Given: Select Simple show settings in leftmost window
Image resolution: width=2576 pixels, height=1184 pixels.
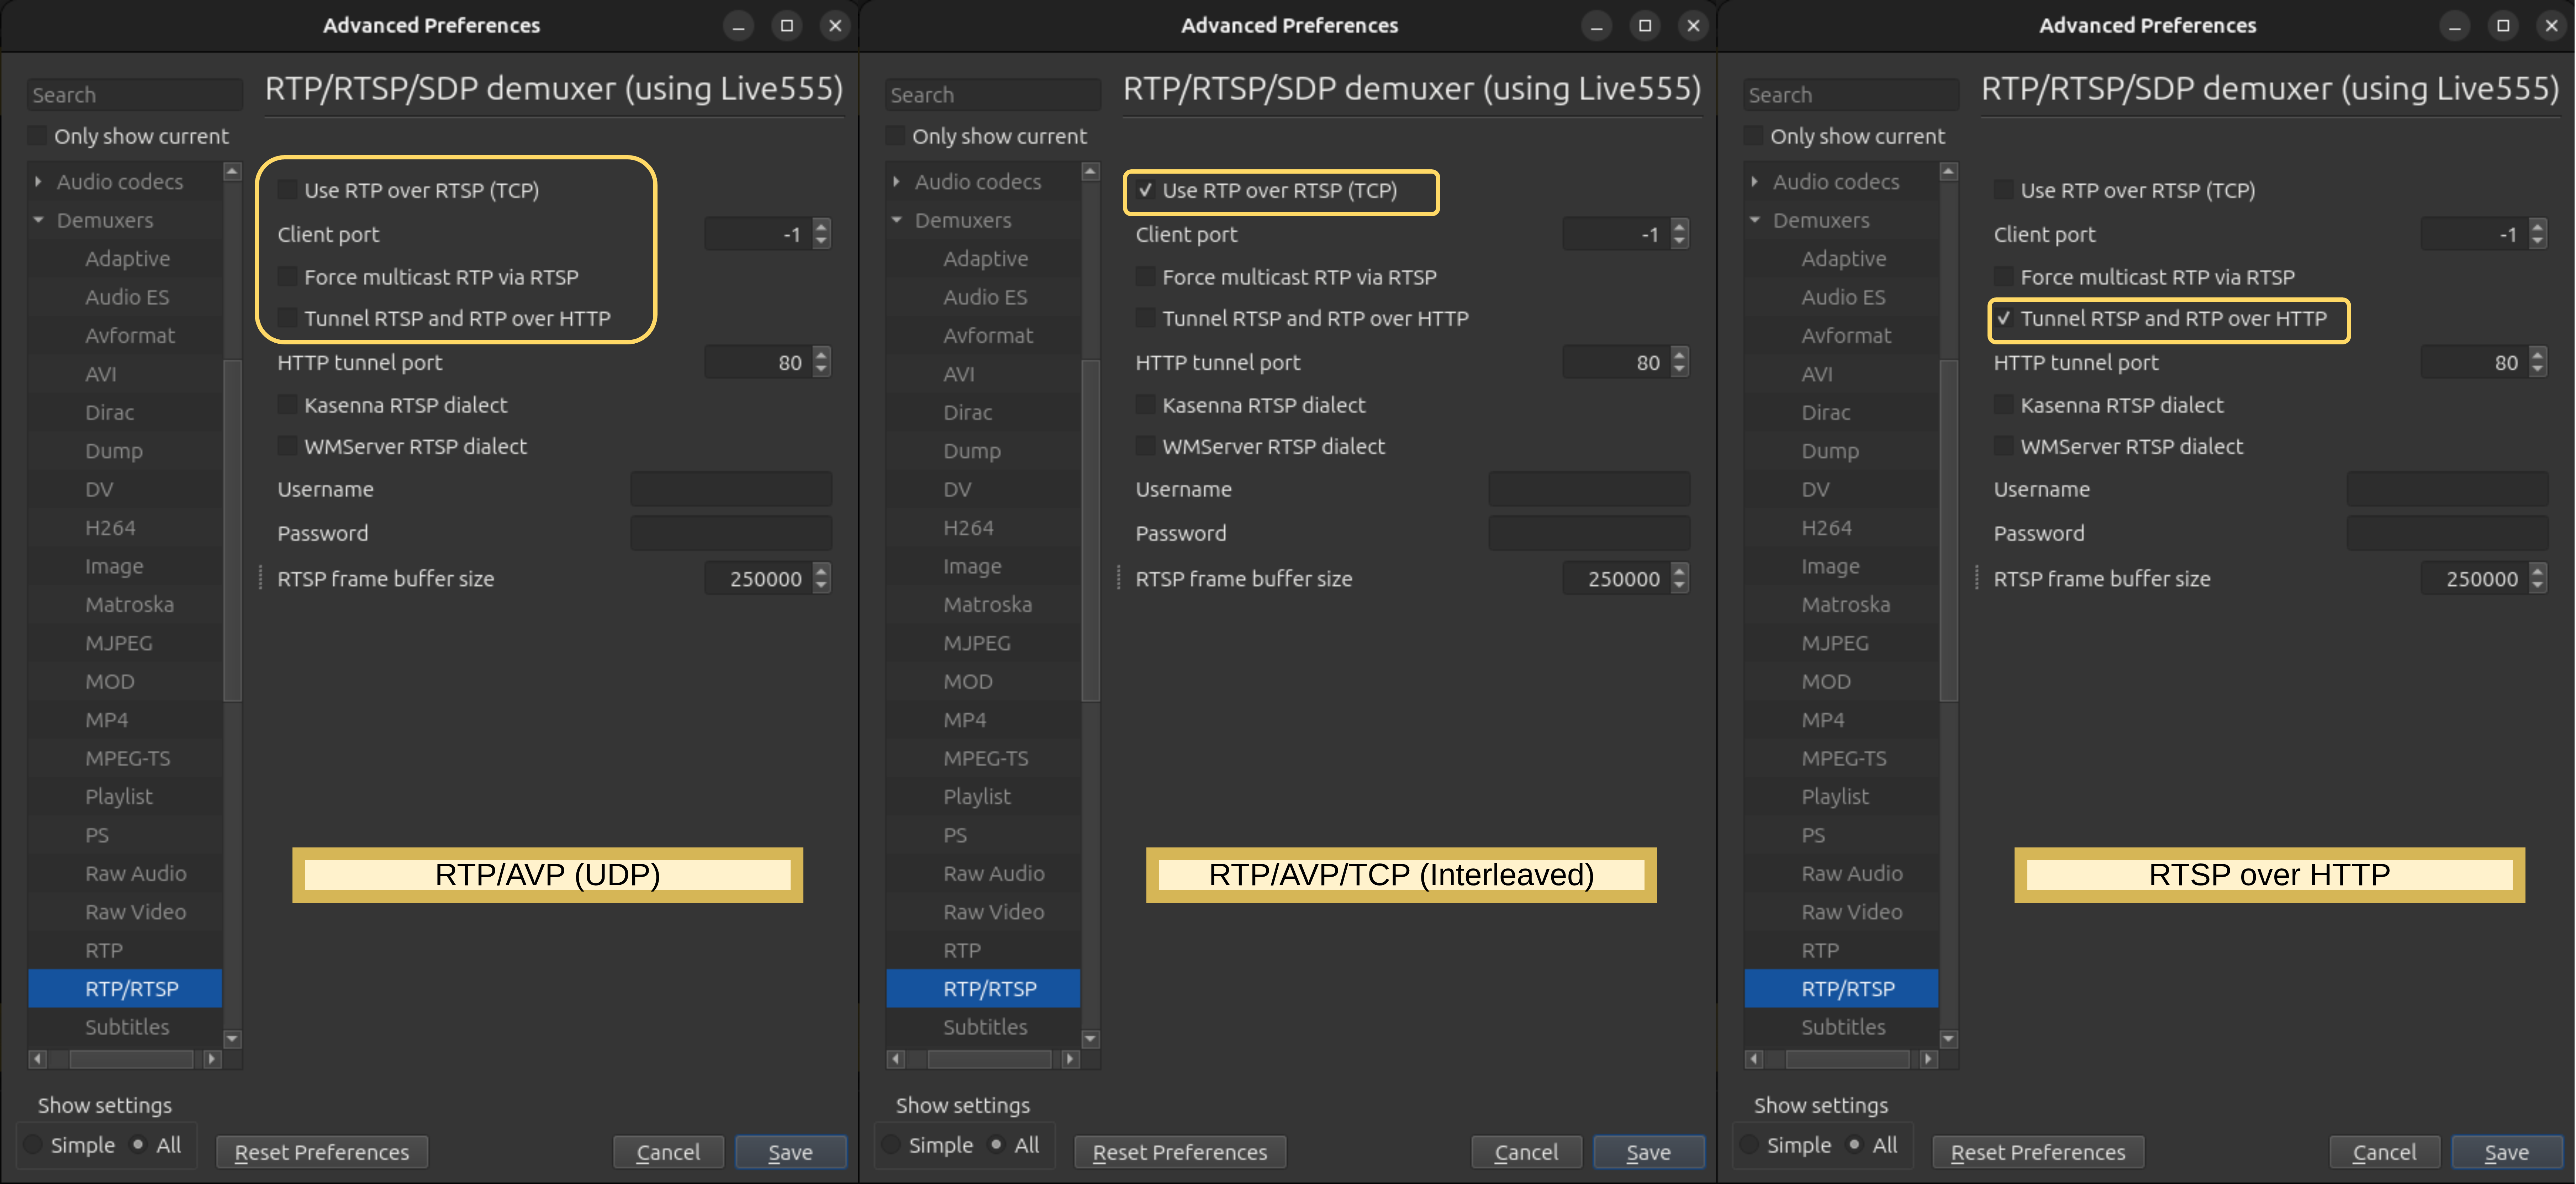Looking at the screenshot, I should click(33, 1145).
